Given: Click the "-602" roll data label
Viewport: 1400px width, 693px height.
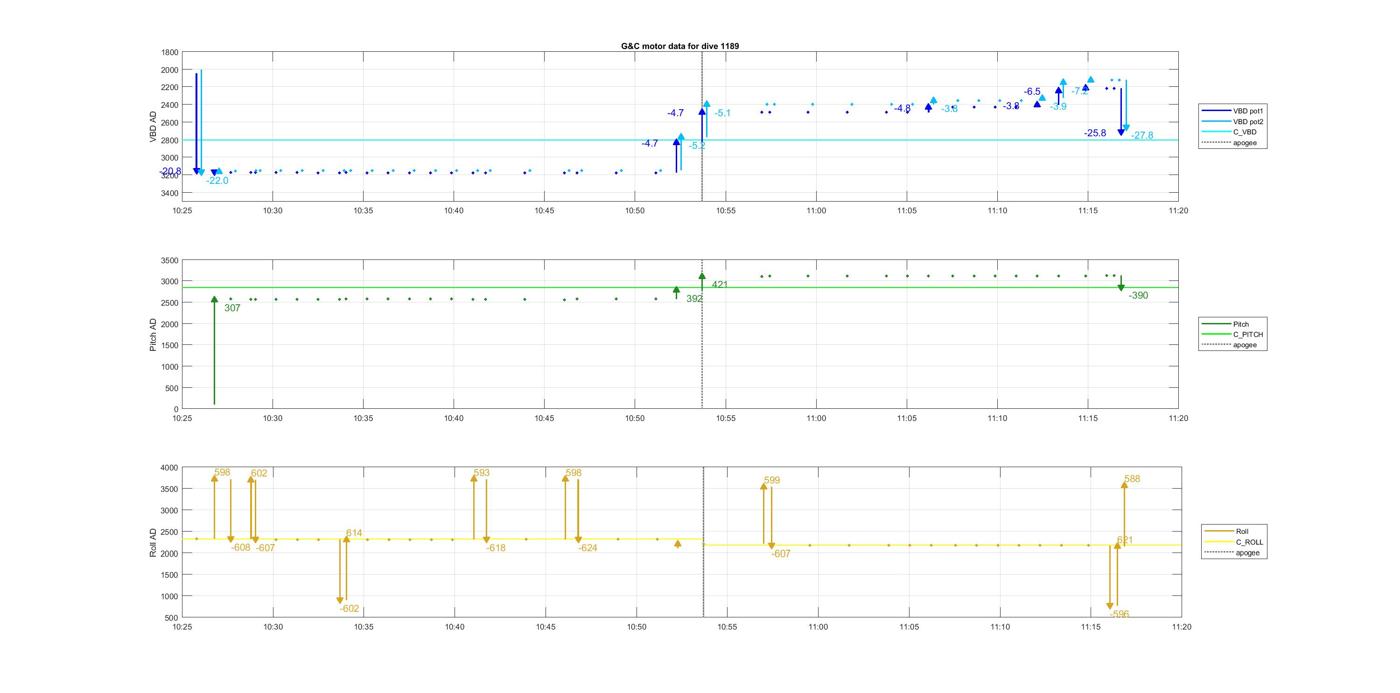Looking at the screenshot, I should coord(349,609).
